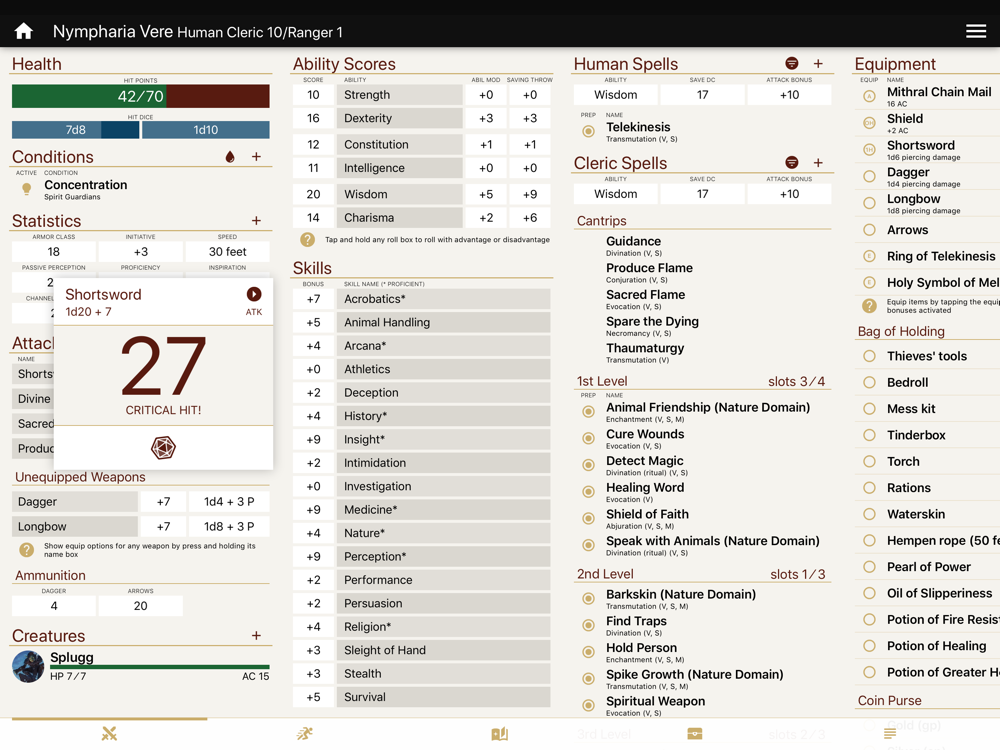
Task: Click the Dagger ammunition count 4
Action: [54, 606]
